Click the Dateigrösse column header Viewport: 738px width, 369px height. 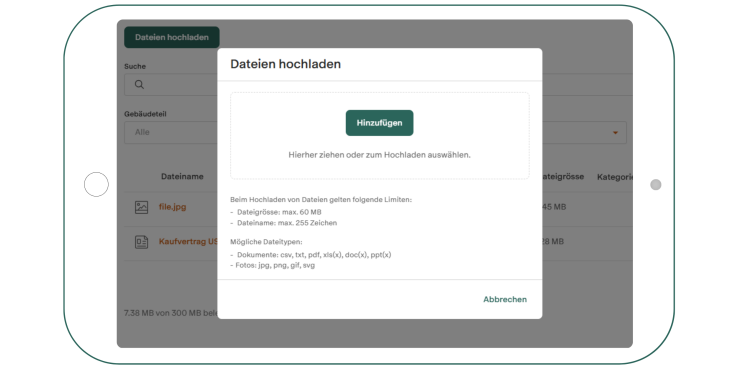[563, 176]
